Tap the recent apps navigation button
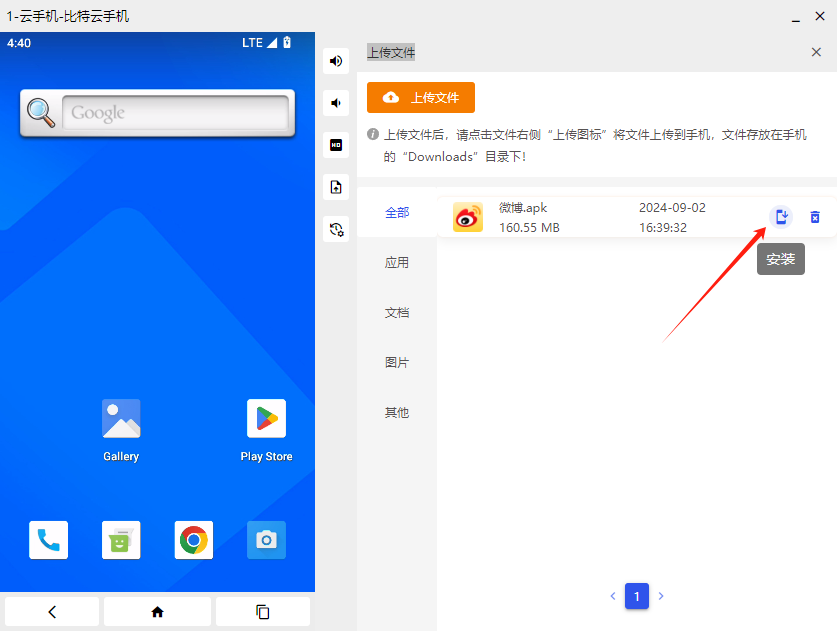 (263, 612)
